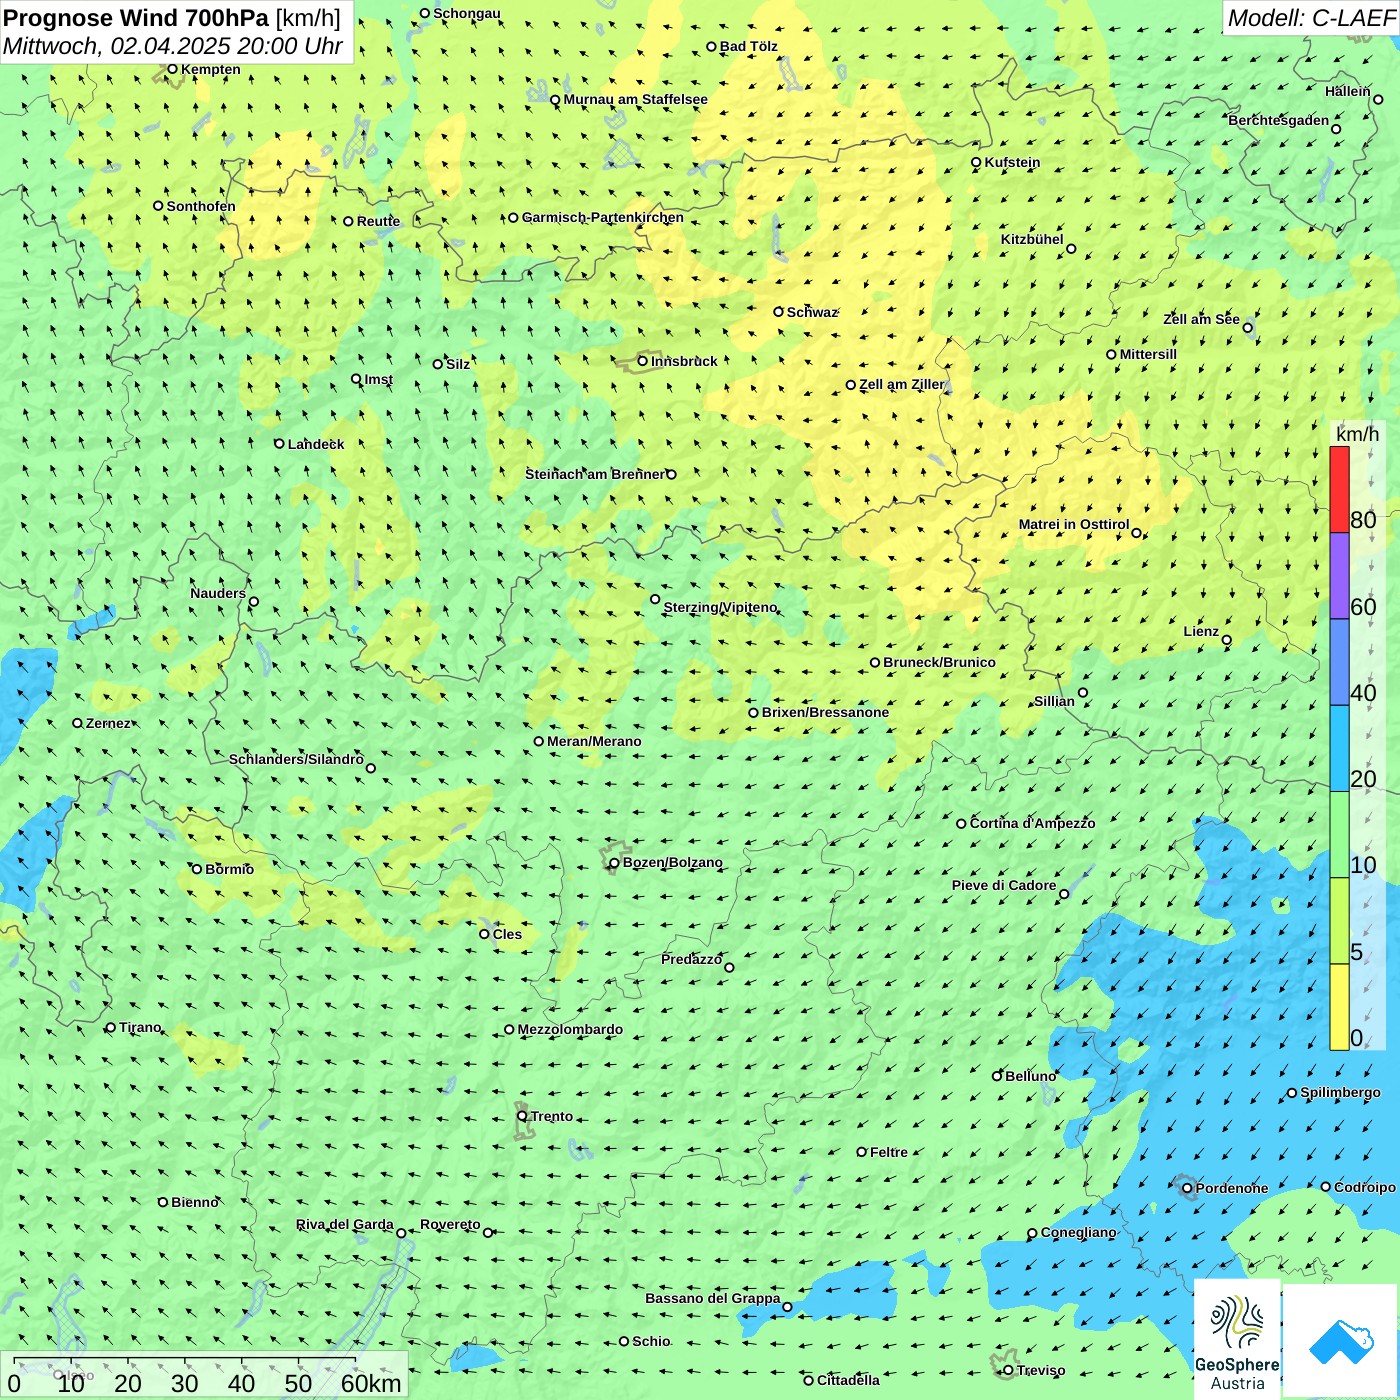Select the red segment of the wind legend
Screen dimensions: 1400x1400
point(1339,489)
